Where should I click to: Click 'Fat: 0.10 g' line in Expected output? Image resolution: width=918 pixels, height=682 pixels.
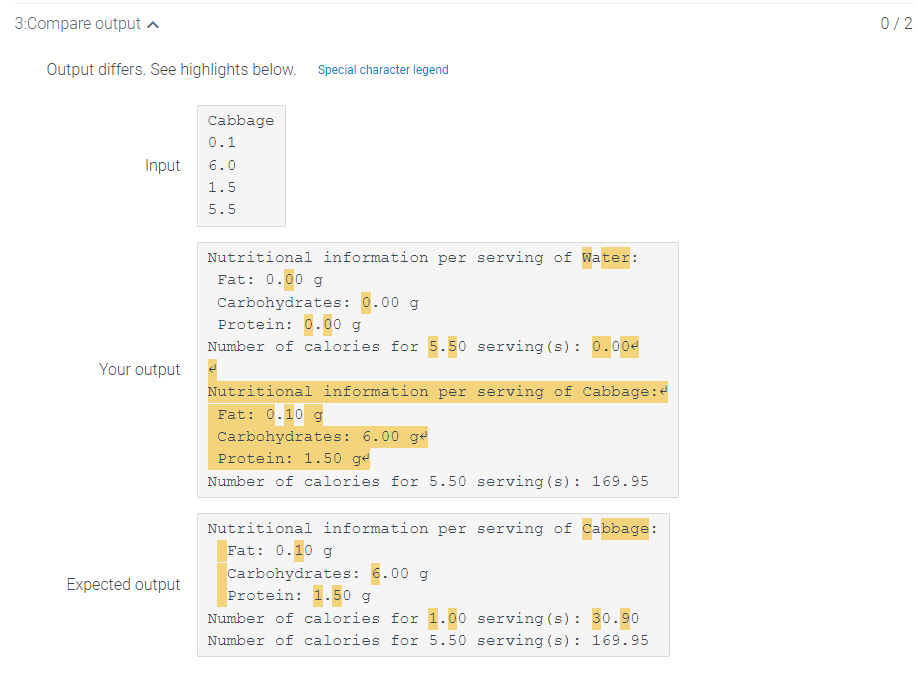(x=279, y=551)
